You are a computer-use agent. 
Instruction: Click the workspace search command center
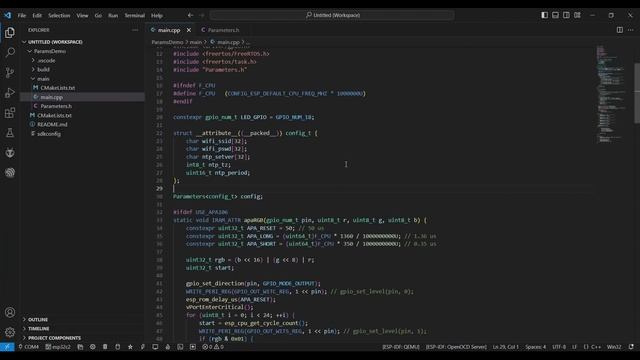click(332, 15)
